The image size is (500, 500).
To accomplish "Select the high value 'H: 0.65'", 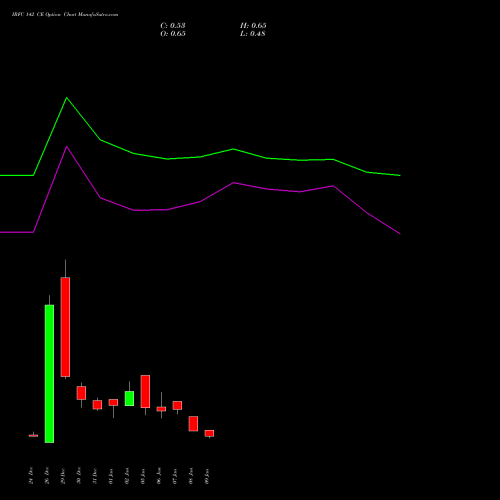I will pyautogui.click(x=253, y=26).
